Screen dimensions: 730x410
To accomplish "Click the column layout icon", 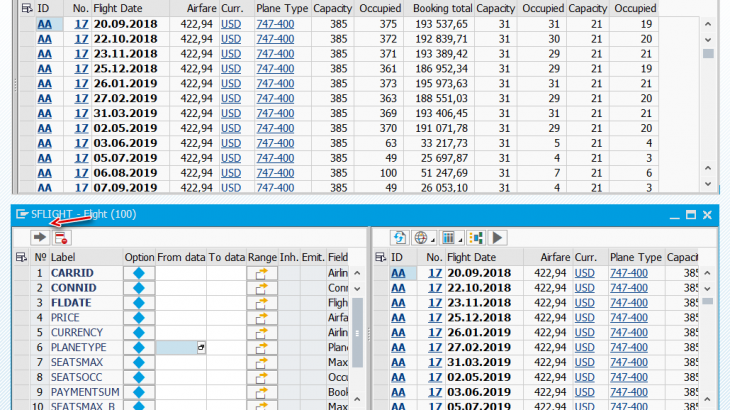I will pos(448,238).
